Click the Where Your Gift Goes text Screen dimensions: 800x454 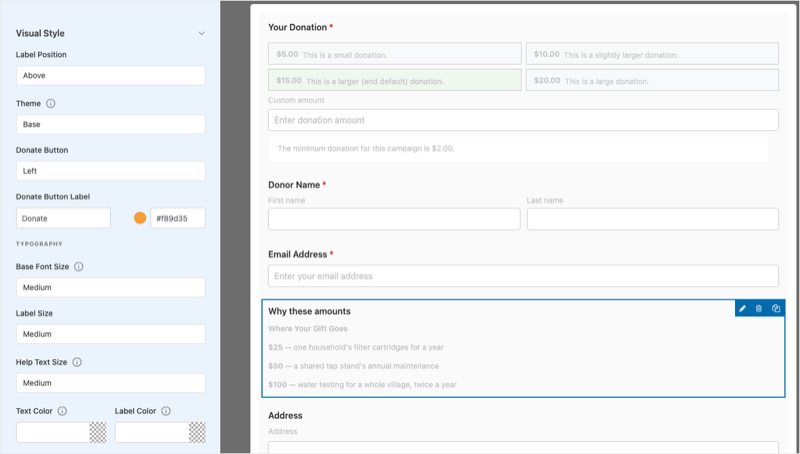click(x=308, y=329)
